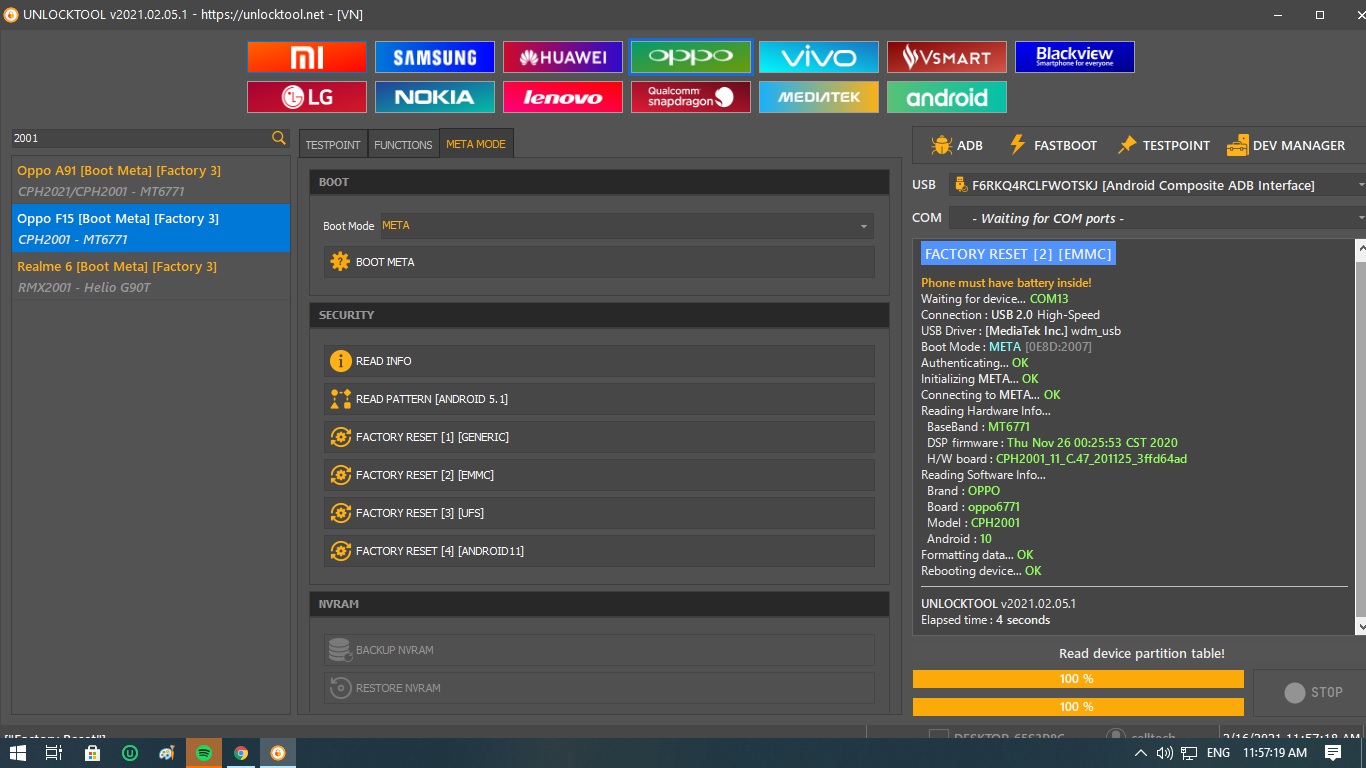Select the Vsmart brand tile
Viewport: 1366px width, 768px height.
(x=947, y=57)
